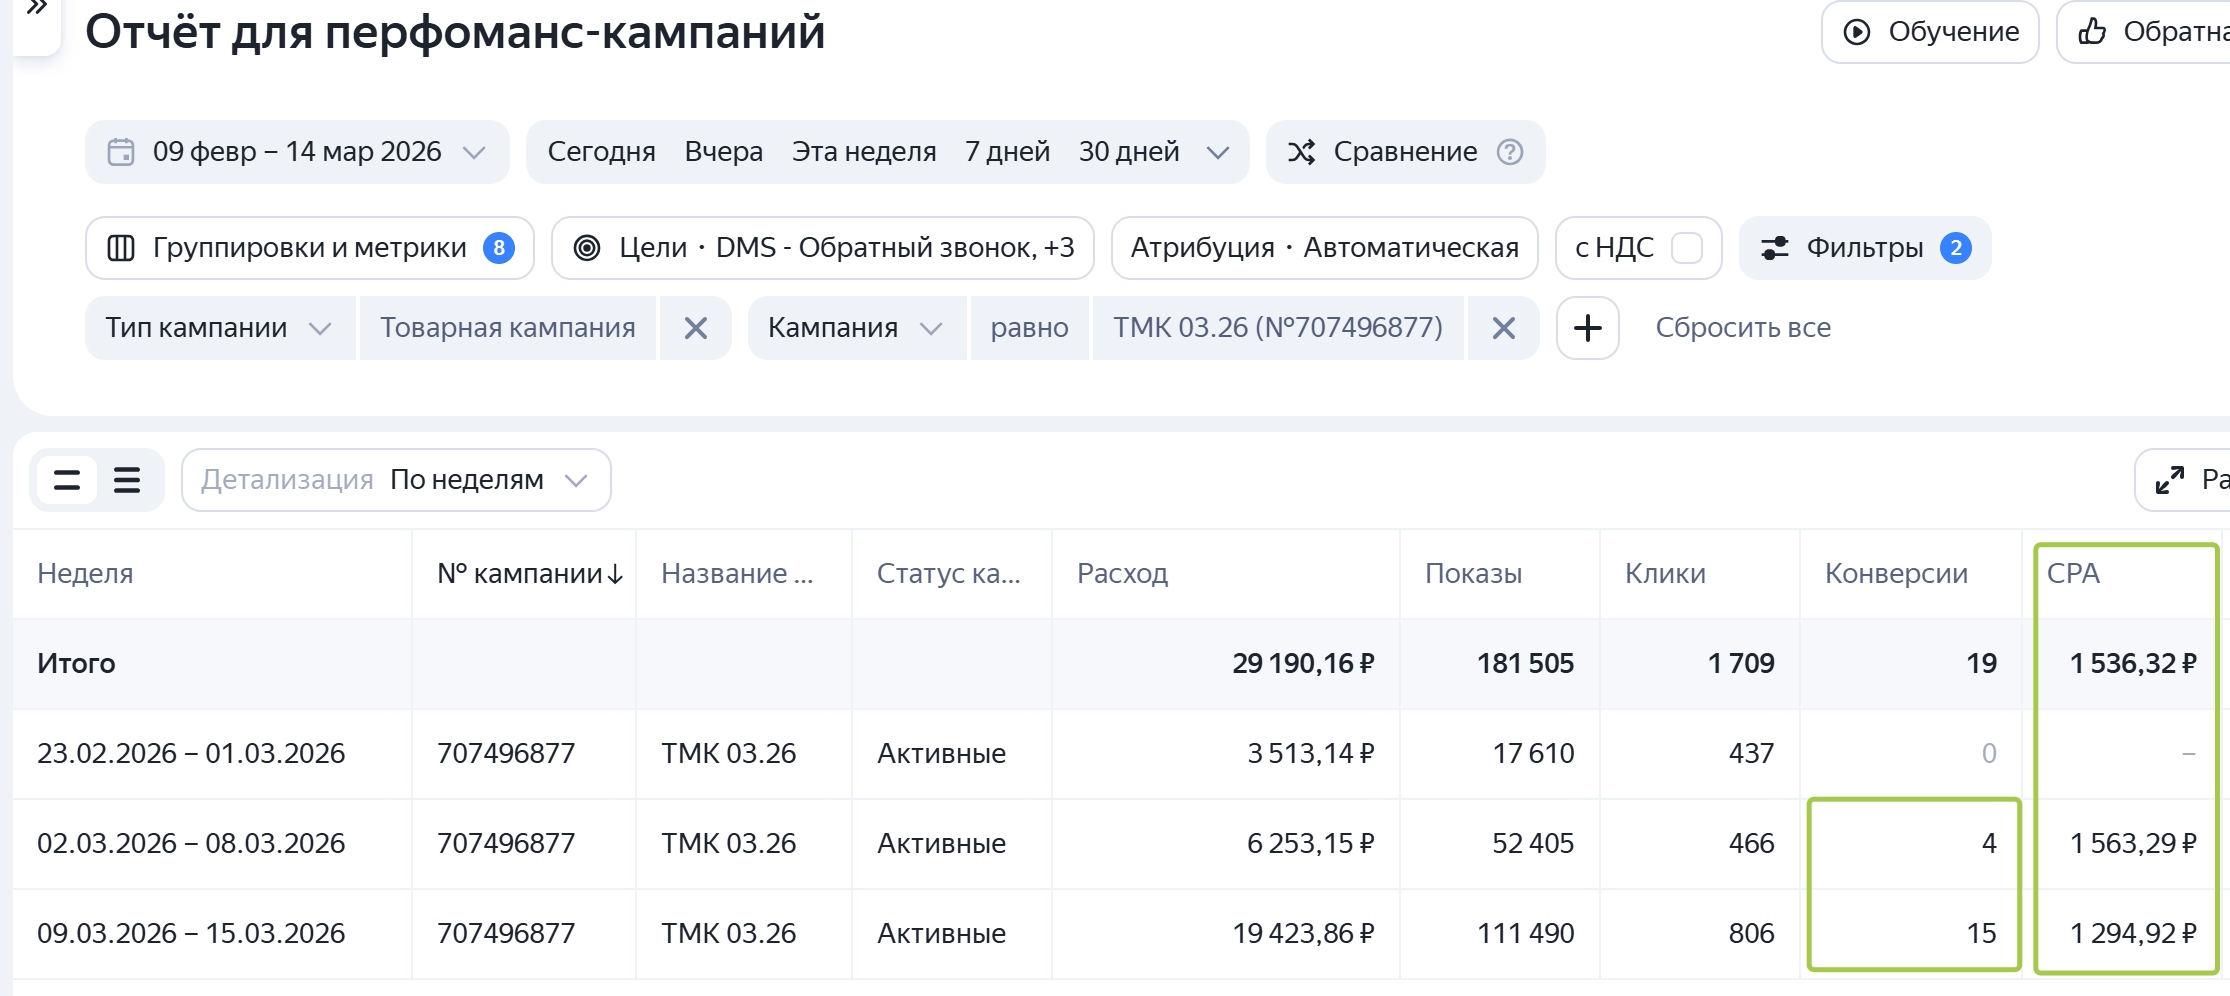Click Сбросить все link

(1743, 328)
